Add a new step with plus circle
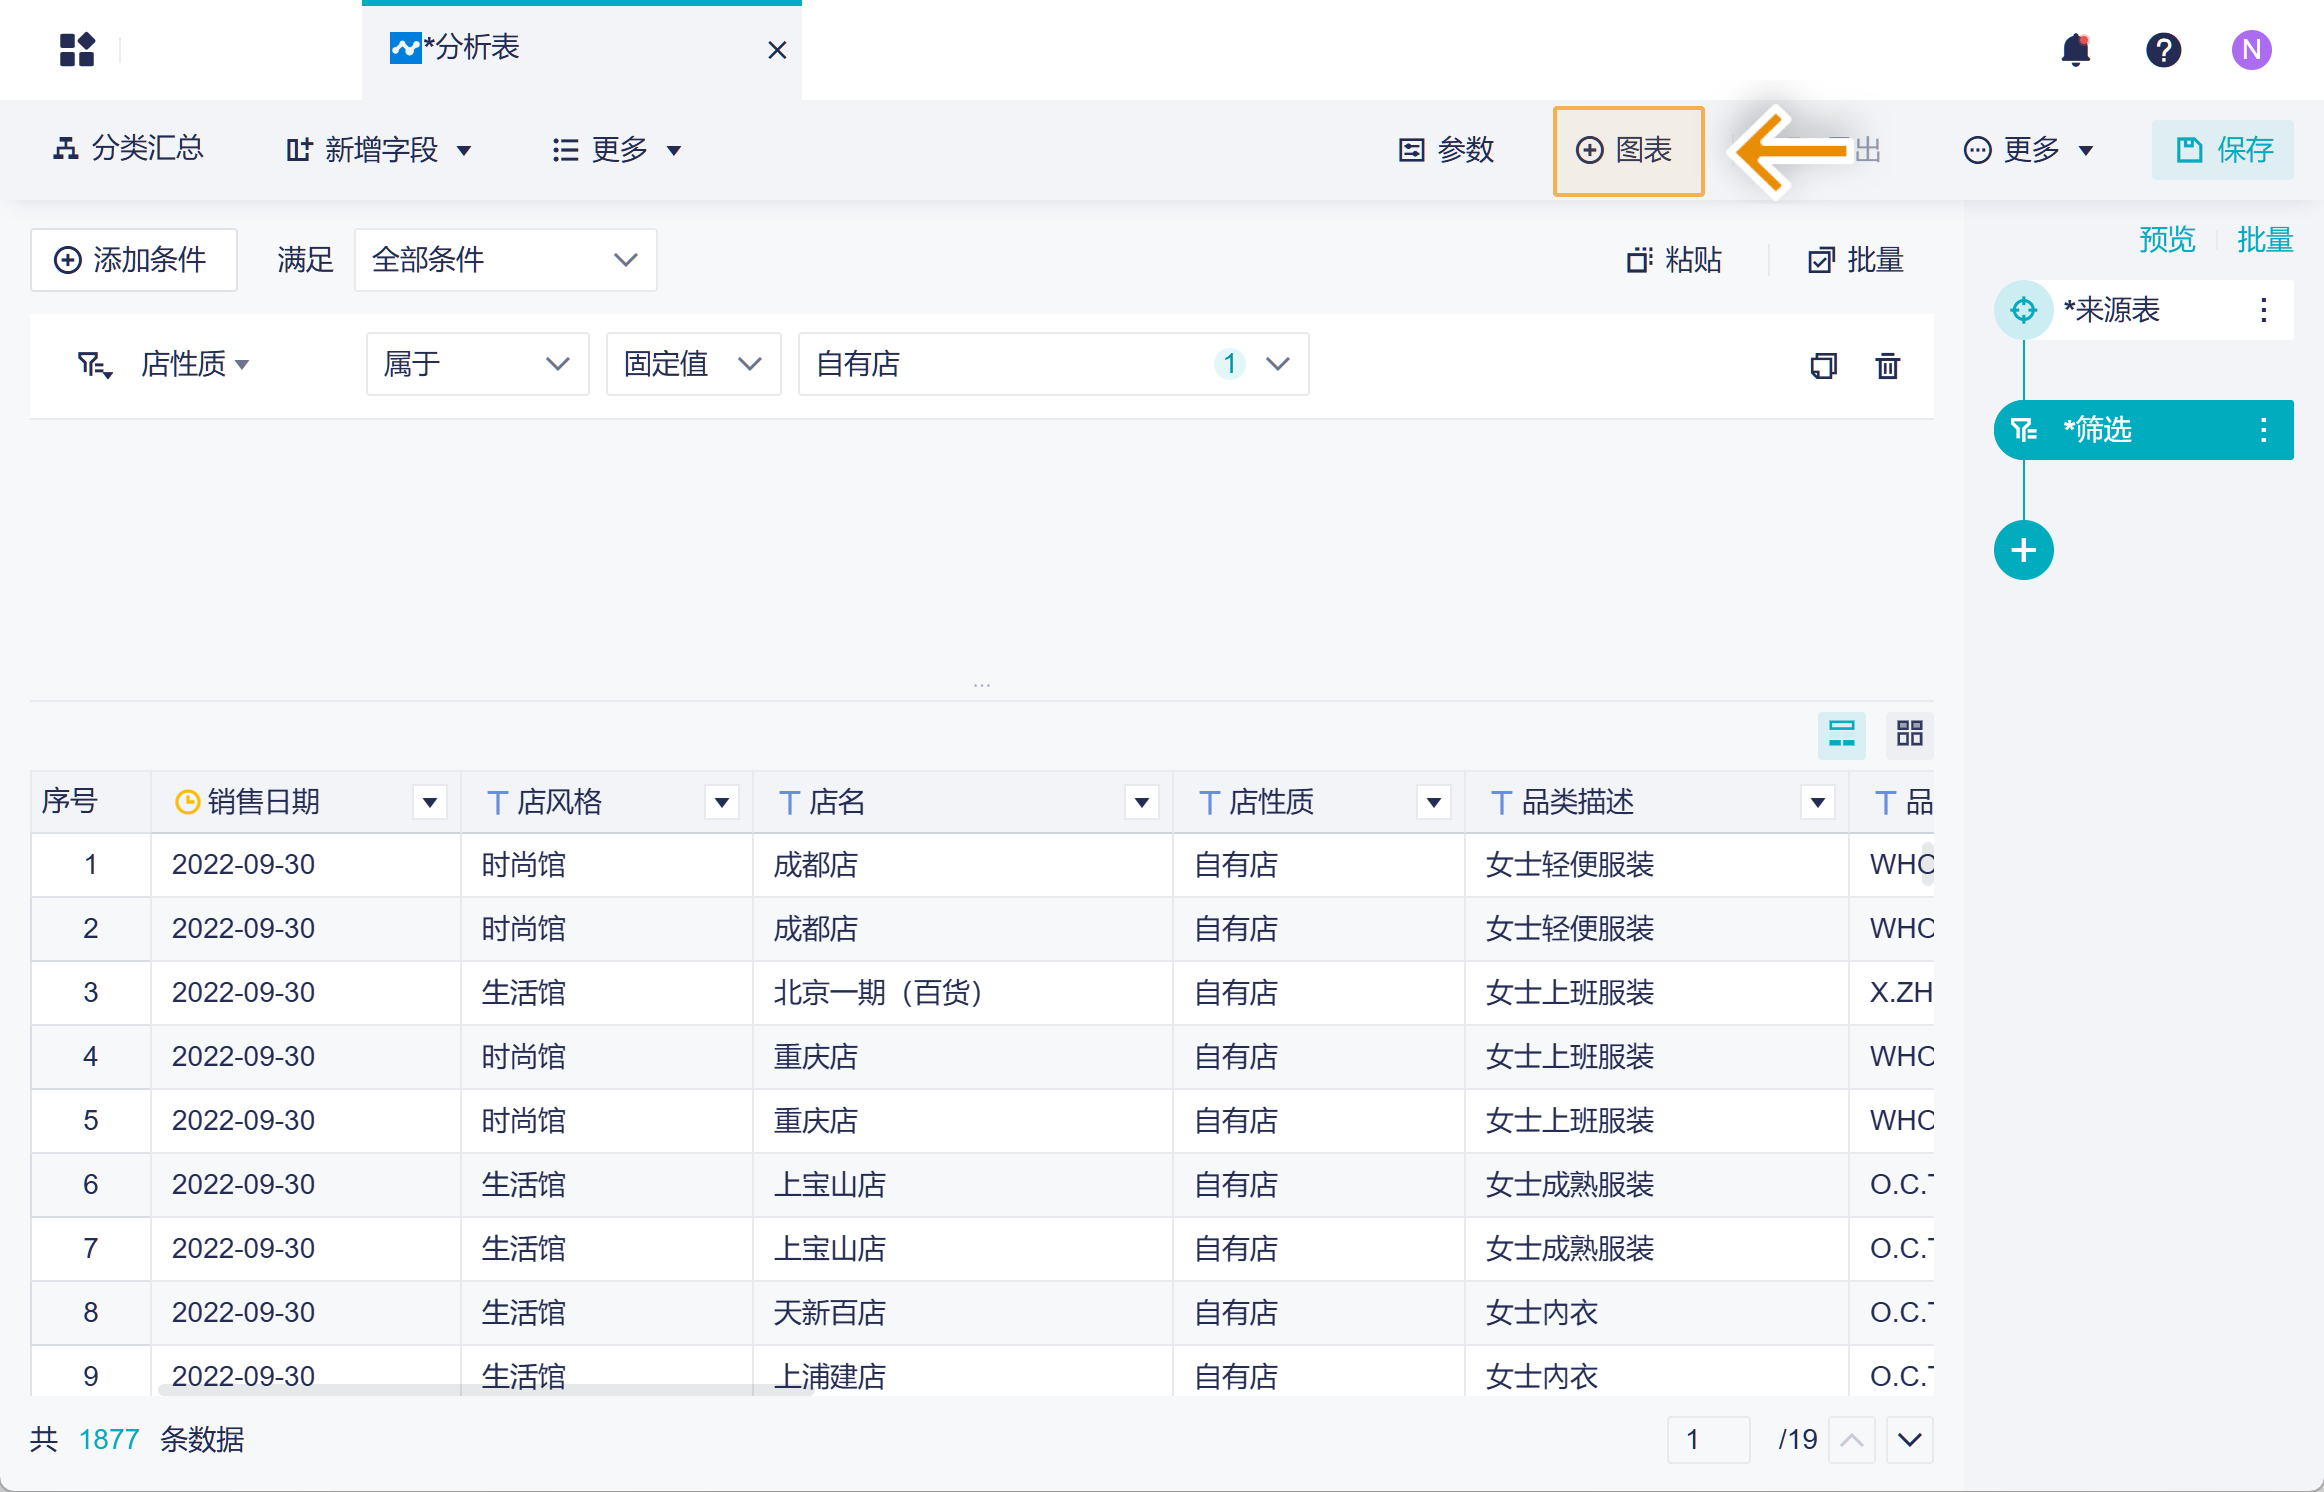This screenshot has height=1492, width=2324. pyautogui.click(x=2023, y=550)
